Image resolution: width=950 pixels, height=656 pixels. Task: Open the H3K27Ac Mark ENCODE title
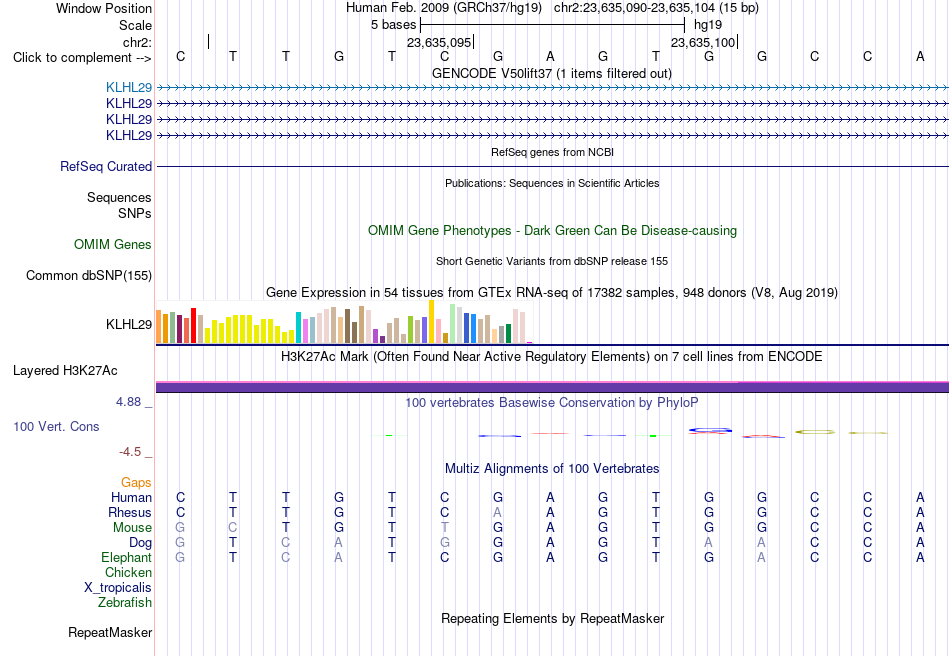tap(551, 356)
